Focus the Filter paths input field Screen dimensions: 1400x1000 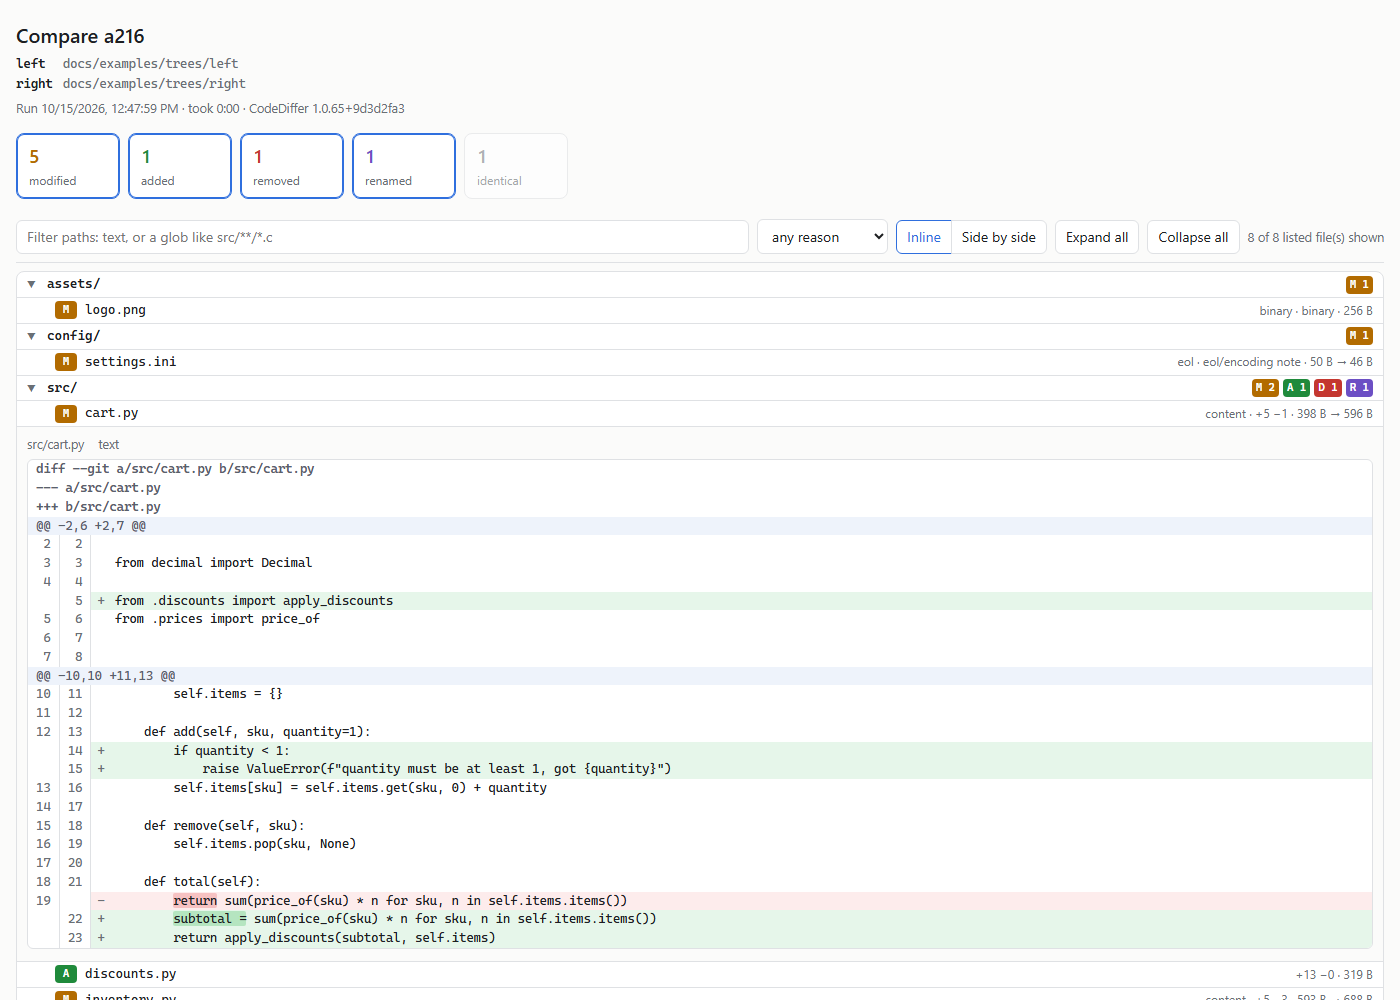(382, 237)
